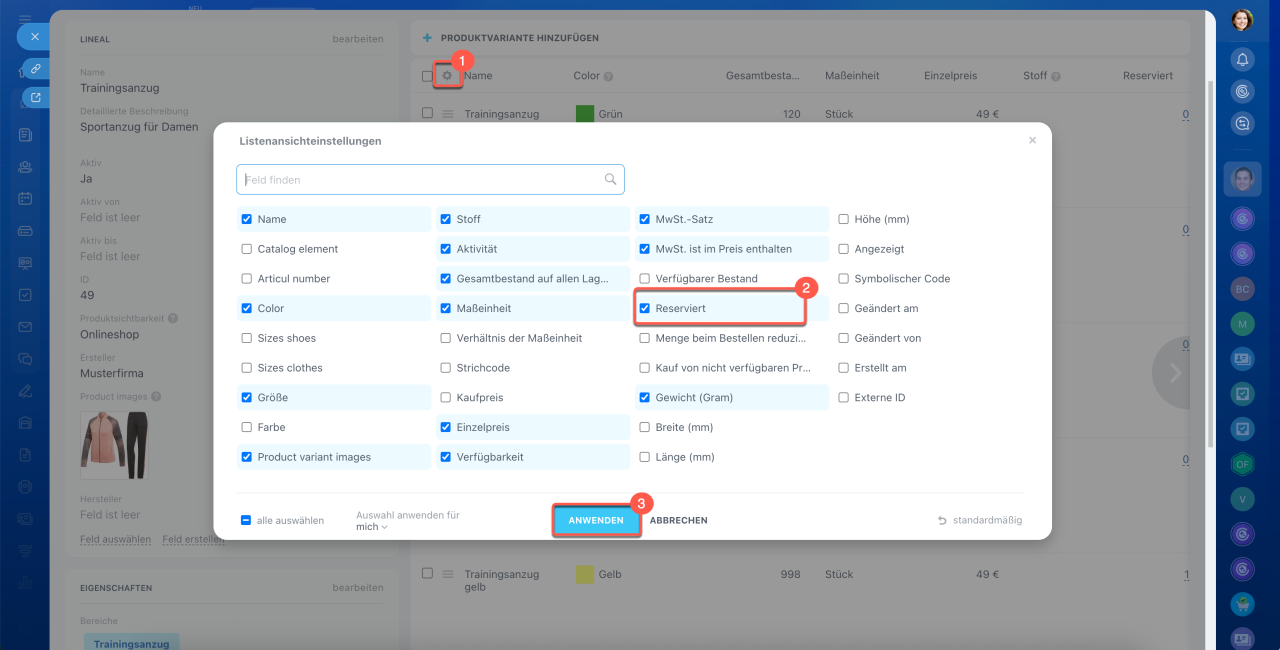Toggle the 'alle auswählen' checkbox
The width and height of the screenshot is (1280, 650).
(246, 520)
